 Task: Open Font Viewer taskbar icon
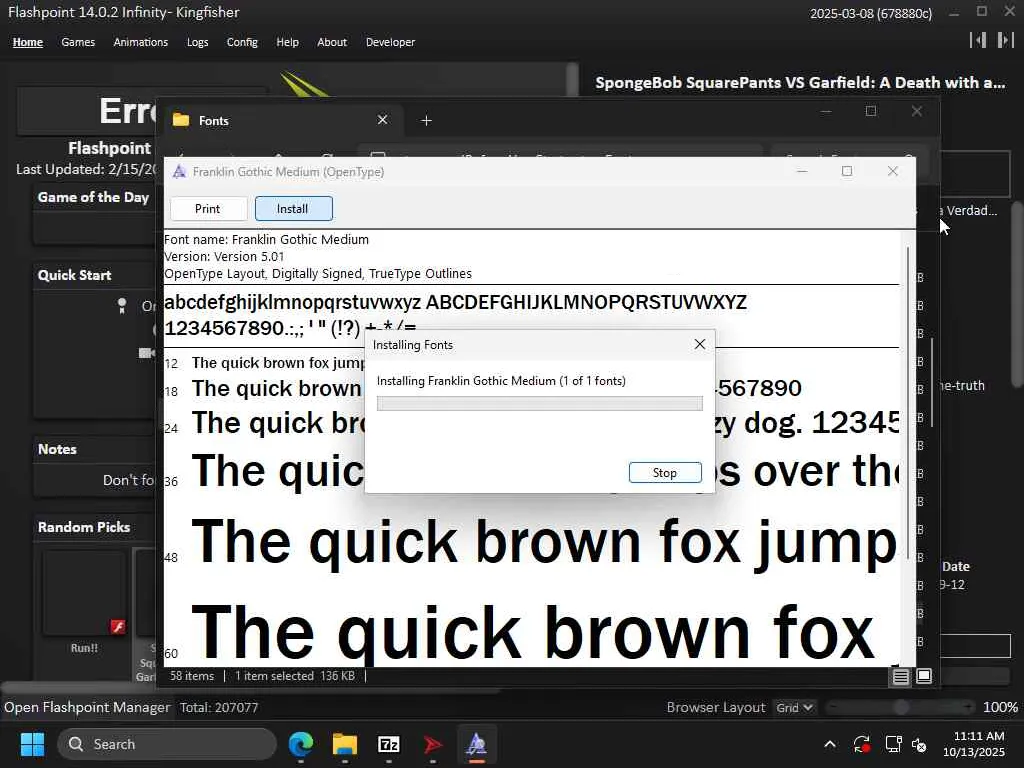(x=477, y=744)
